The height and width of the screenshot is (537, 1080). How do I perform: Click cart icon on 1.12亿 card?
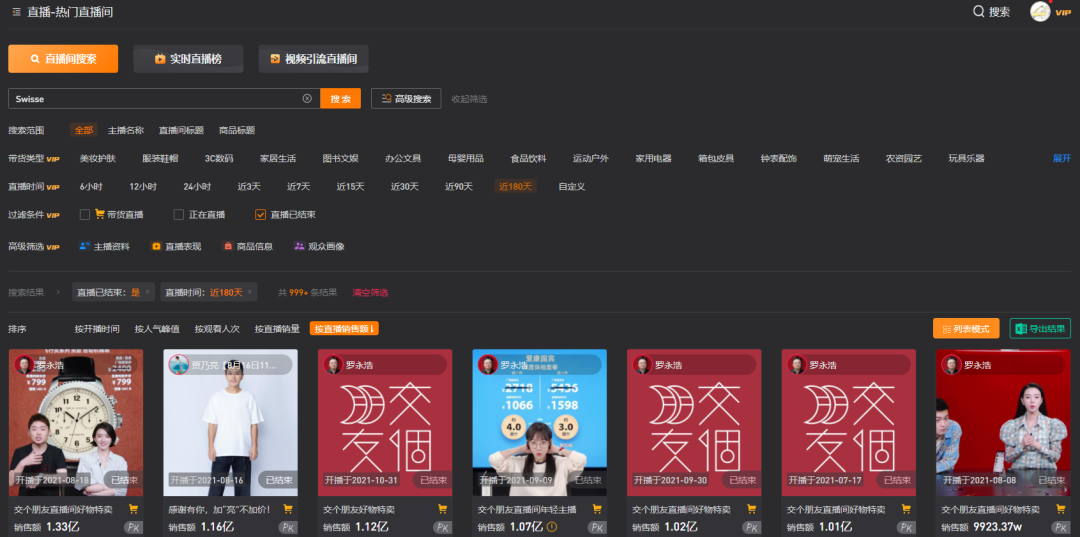(x=443, y=509)
